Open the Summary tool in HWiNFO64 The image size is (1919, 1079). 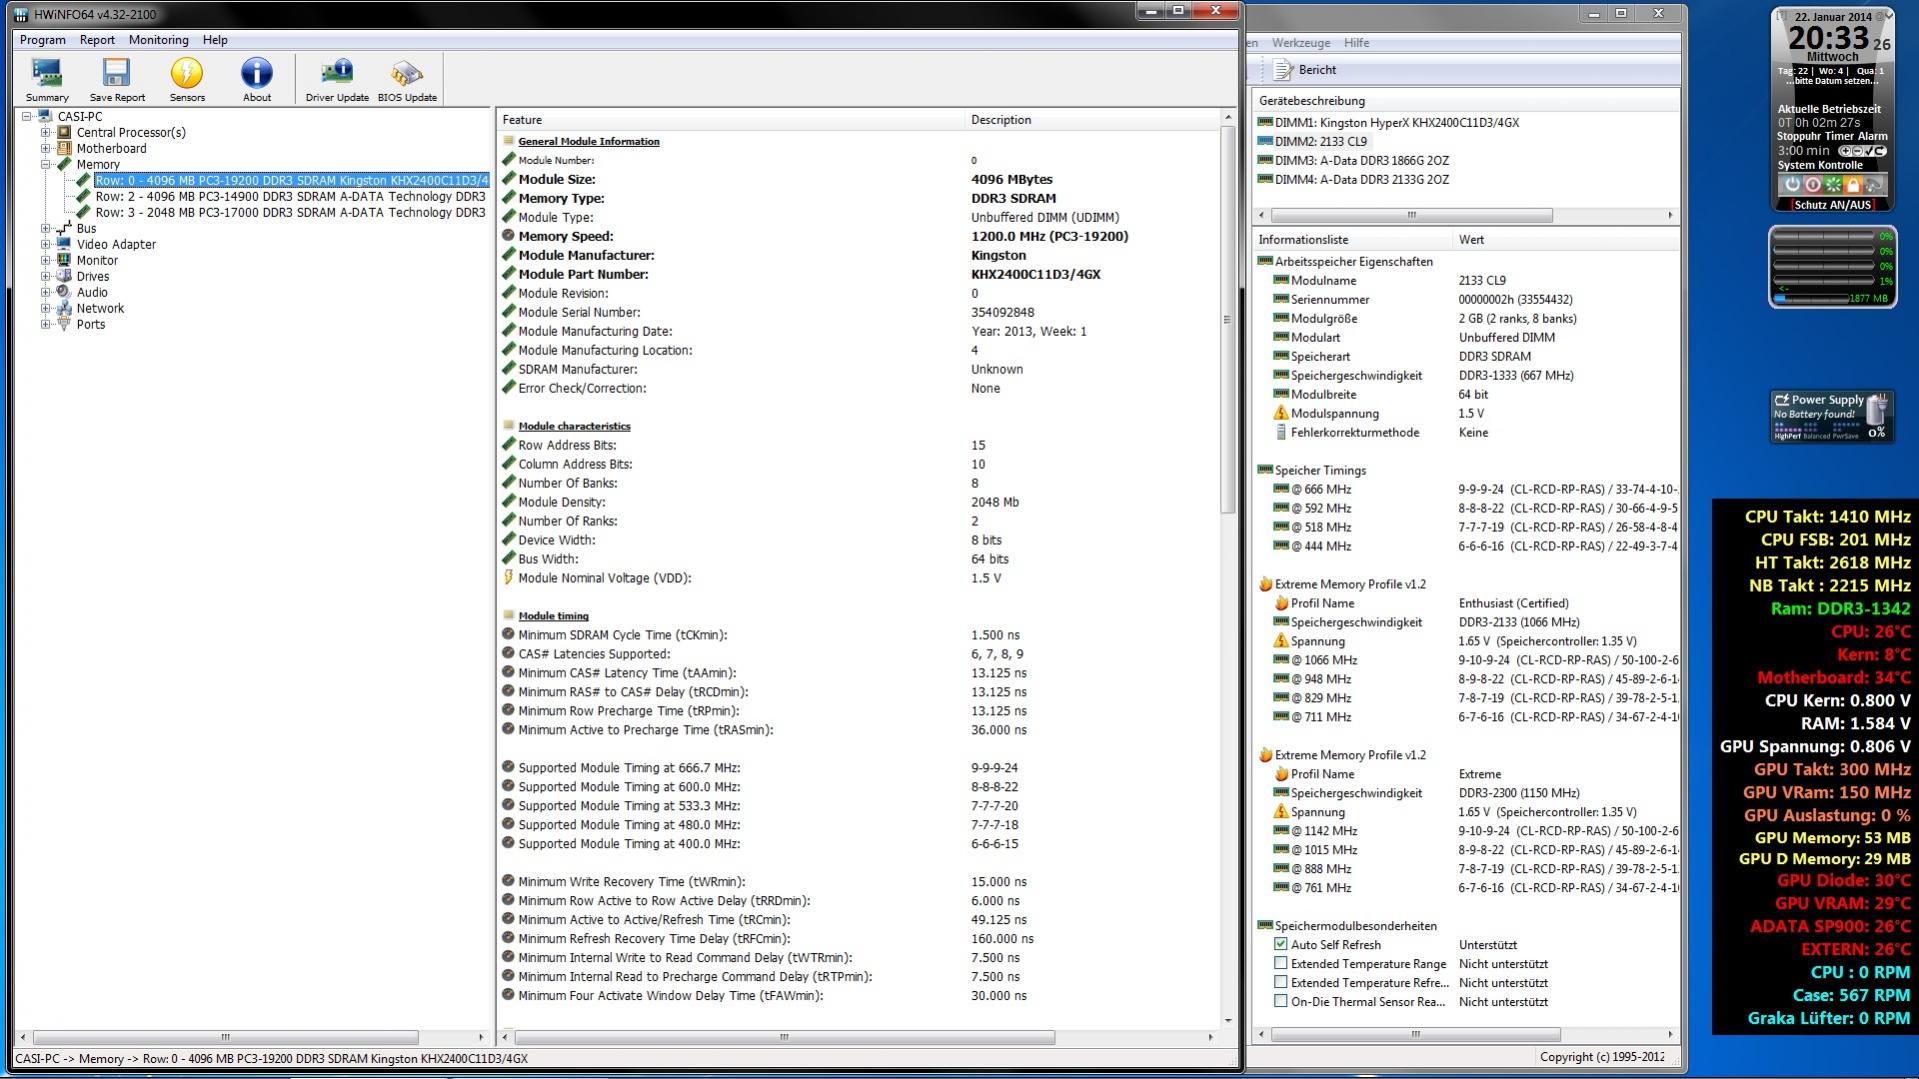(x=47, y=79)
